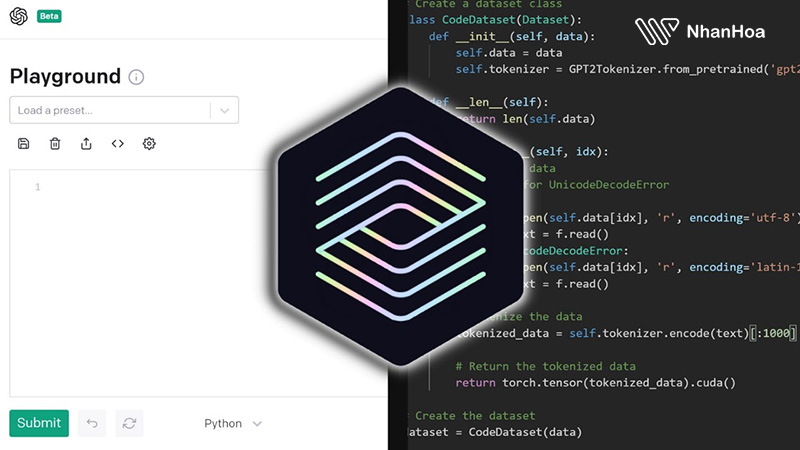Undo last action with arrow button
Viewport: 800px width, 450px height.
(92, 423)
